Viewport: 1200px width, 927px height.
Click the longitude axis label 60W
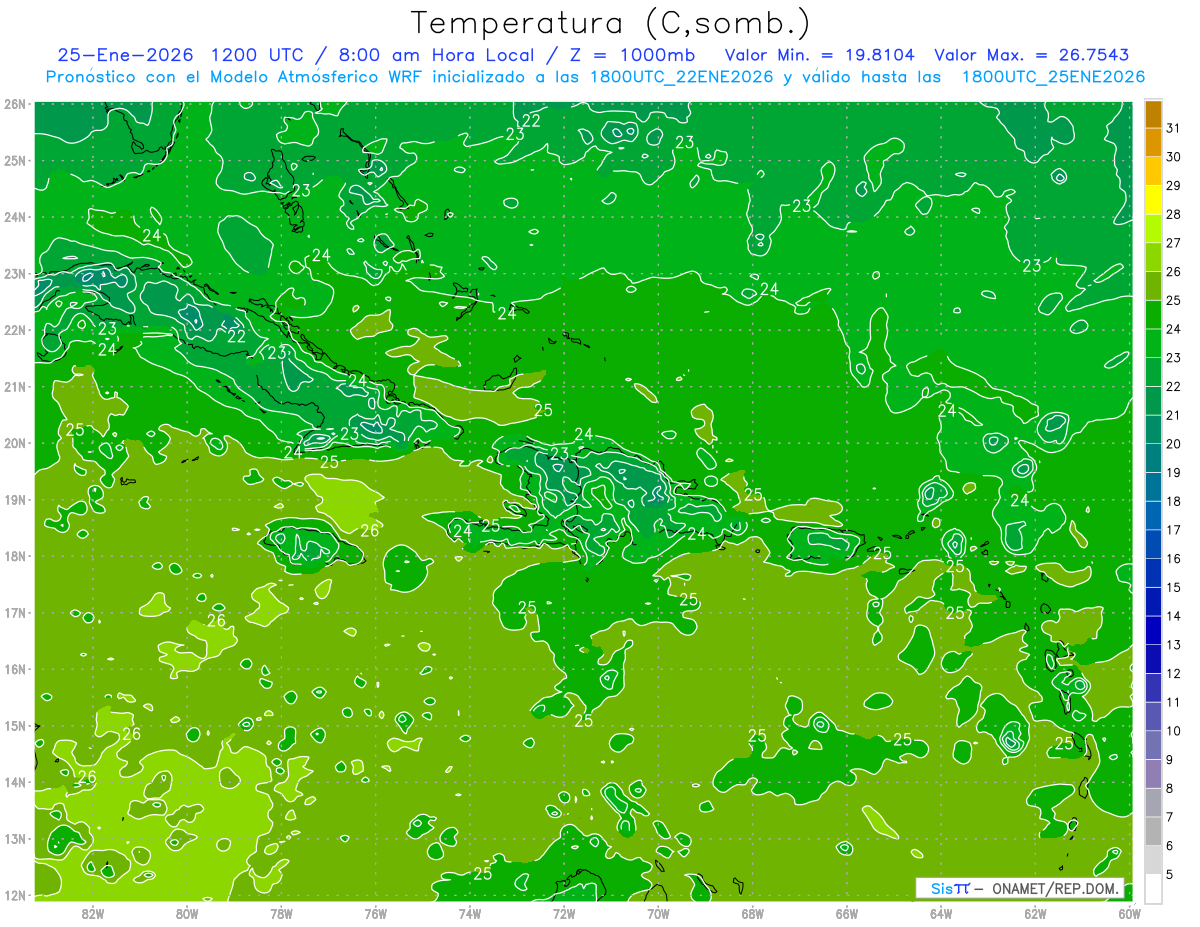tap(1129, 913)
